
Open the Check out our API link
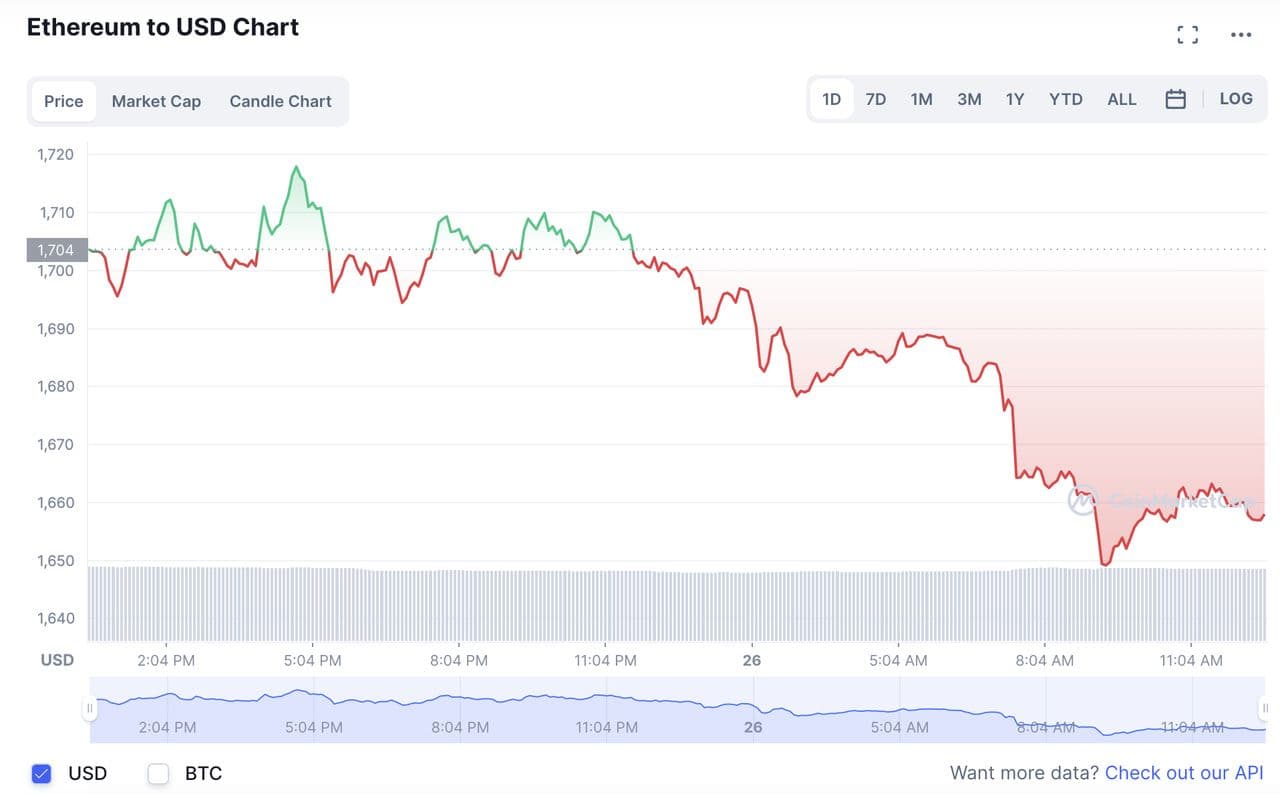[1184, 773]
